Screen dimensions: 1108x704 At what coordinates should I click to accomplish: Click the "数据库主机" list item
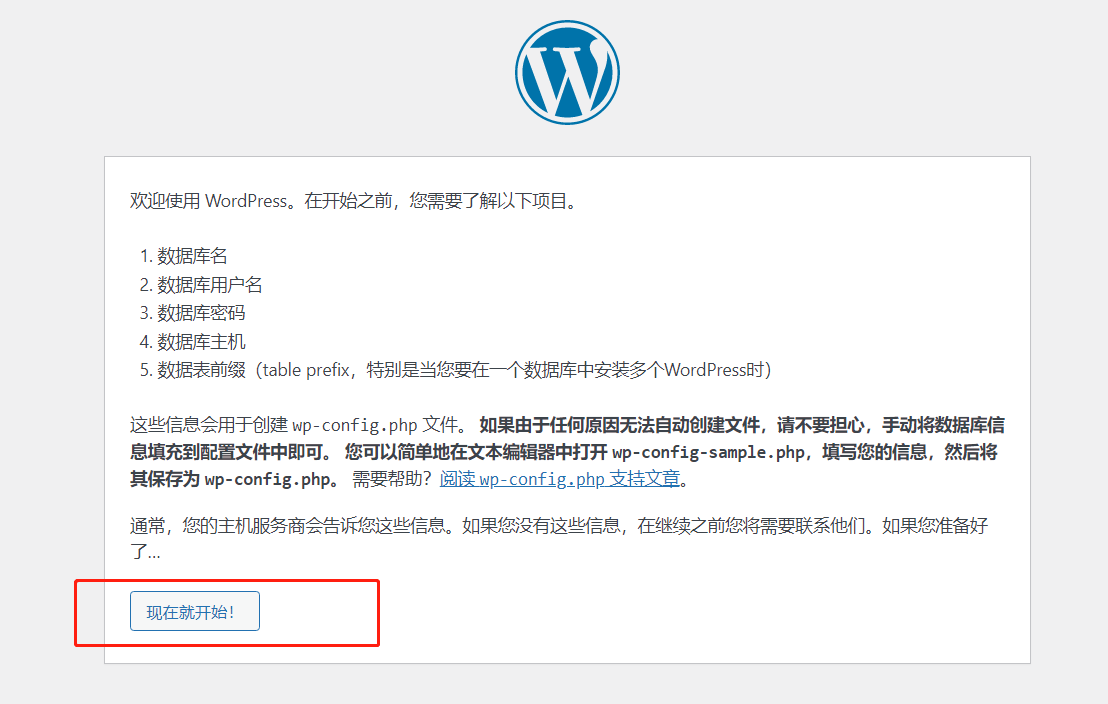click(x=201, y=342)
